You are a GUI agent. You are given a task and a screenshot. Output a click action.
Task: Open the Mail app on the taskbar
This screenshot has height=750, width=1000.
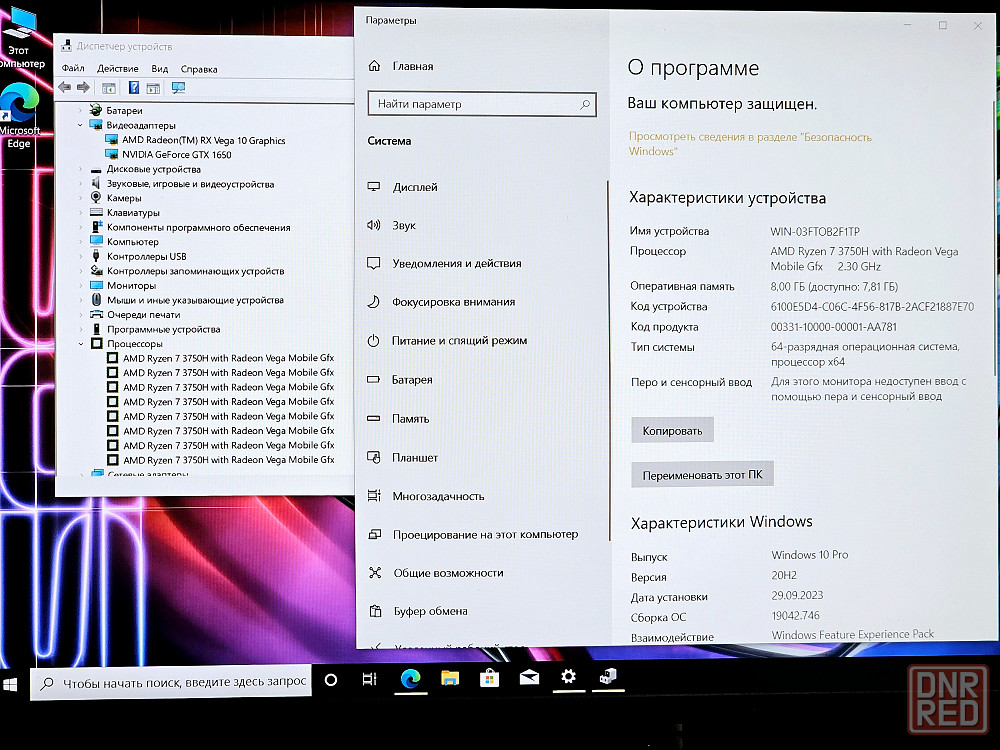(x=529, y=677)
